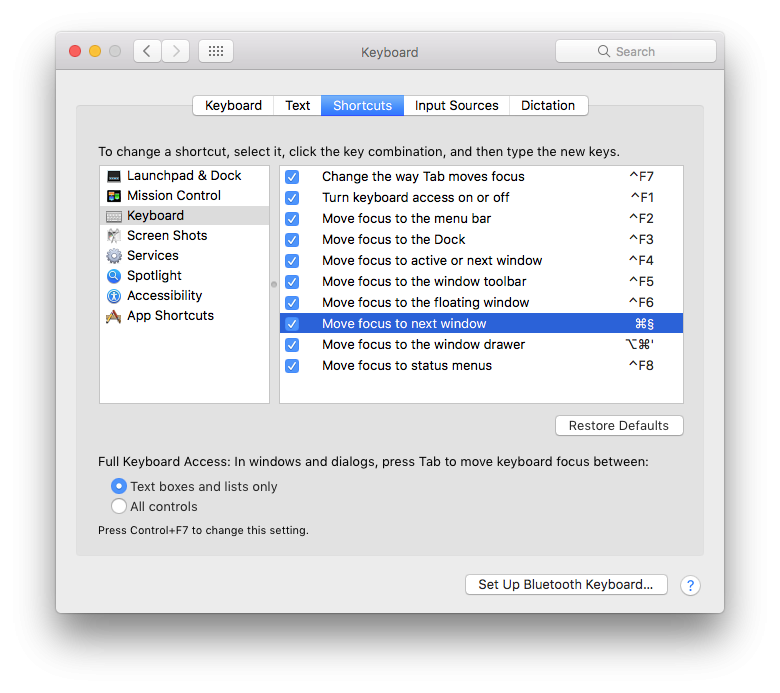Uncheck Move focus to the Dock

click(292, 240)
